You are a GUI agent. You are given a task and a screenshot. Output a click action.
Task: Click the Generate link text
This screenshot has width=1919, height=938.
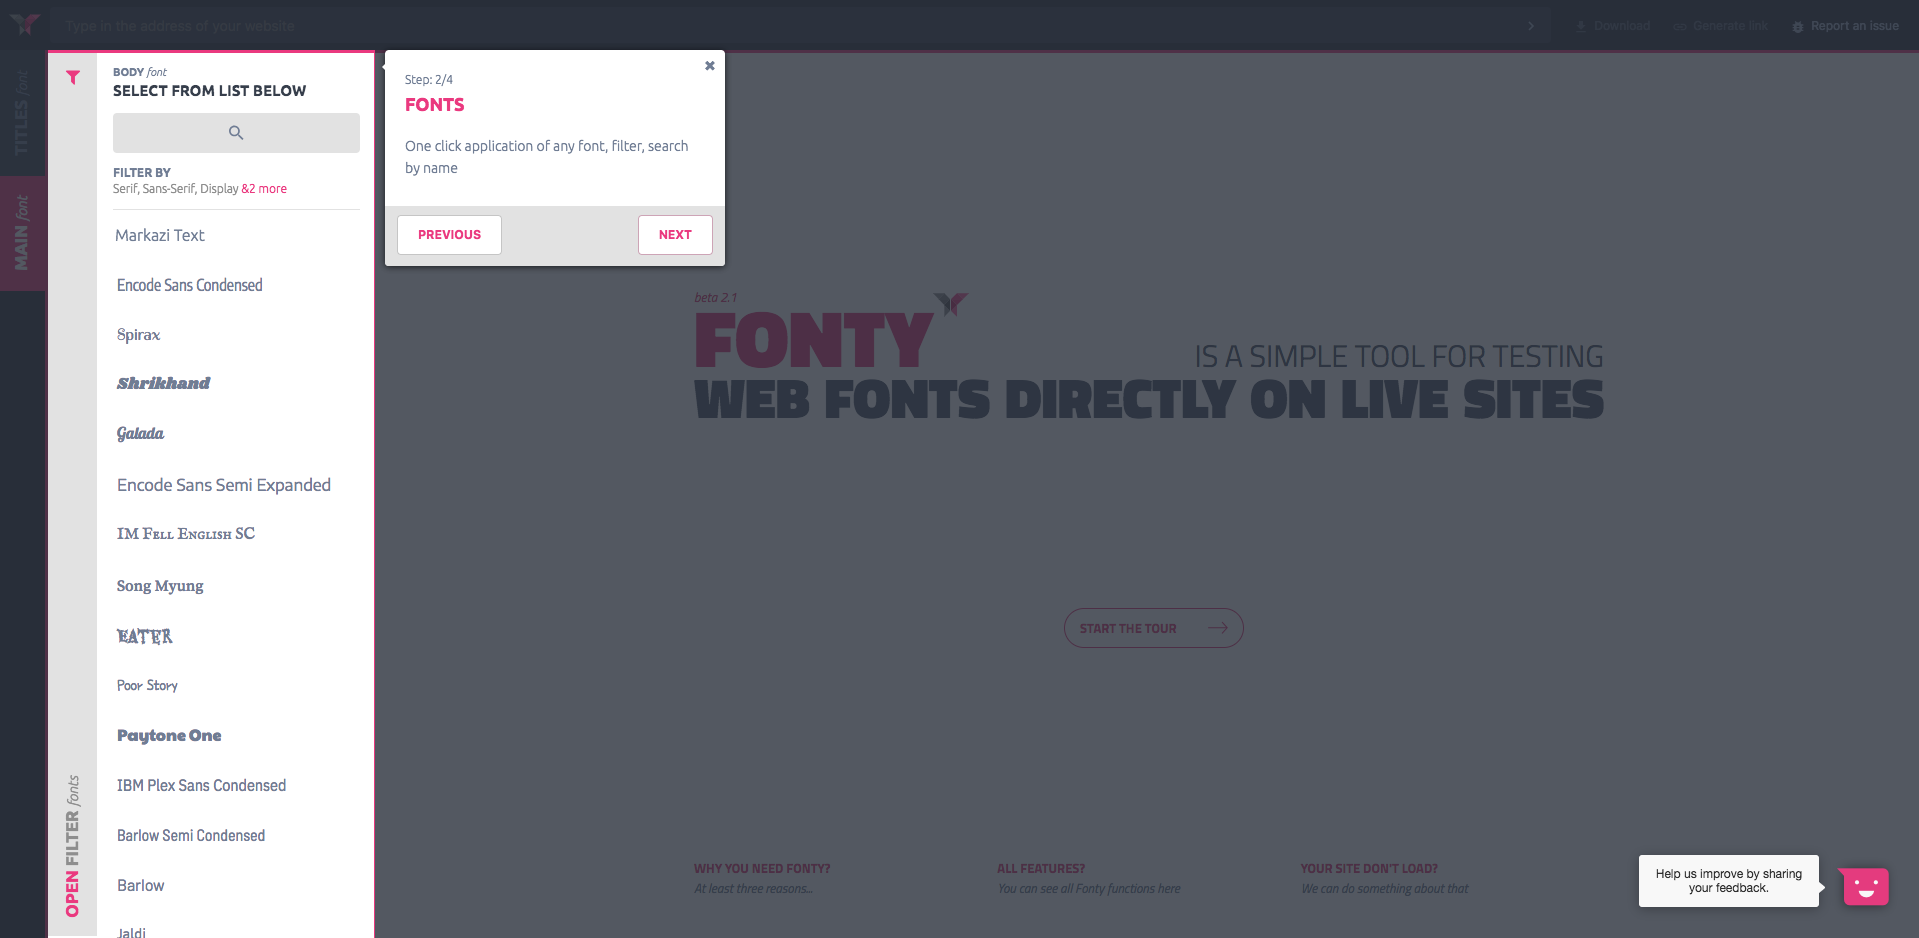point(1730,26)
